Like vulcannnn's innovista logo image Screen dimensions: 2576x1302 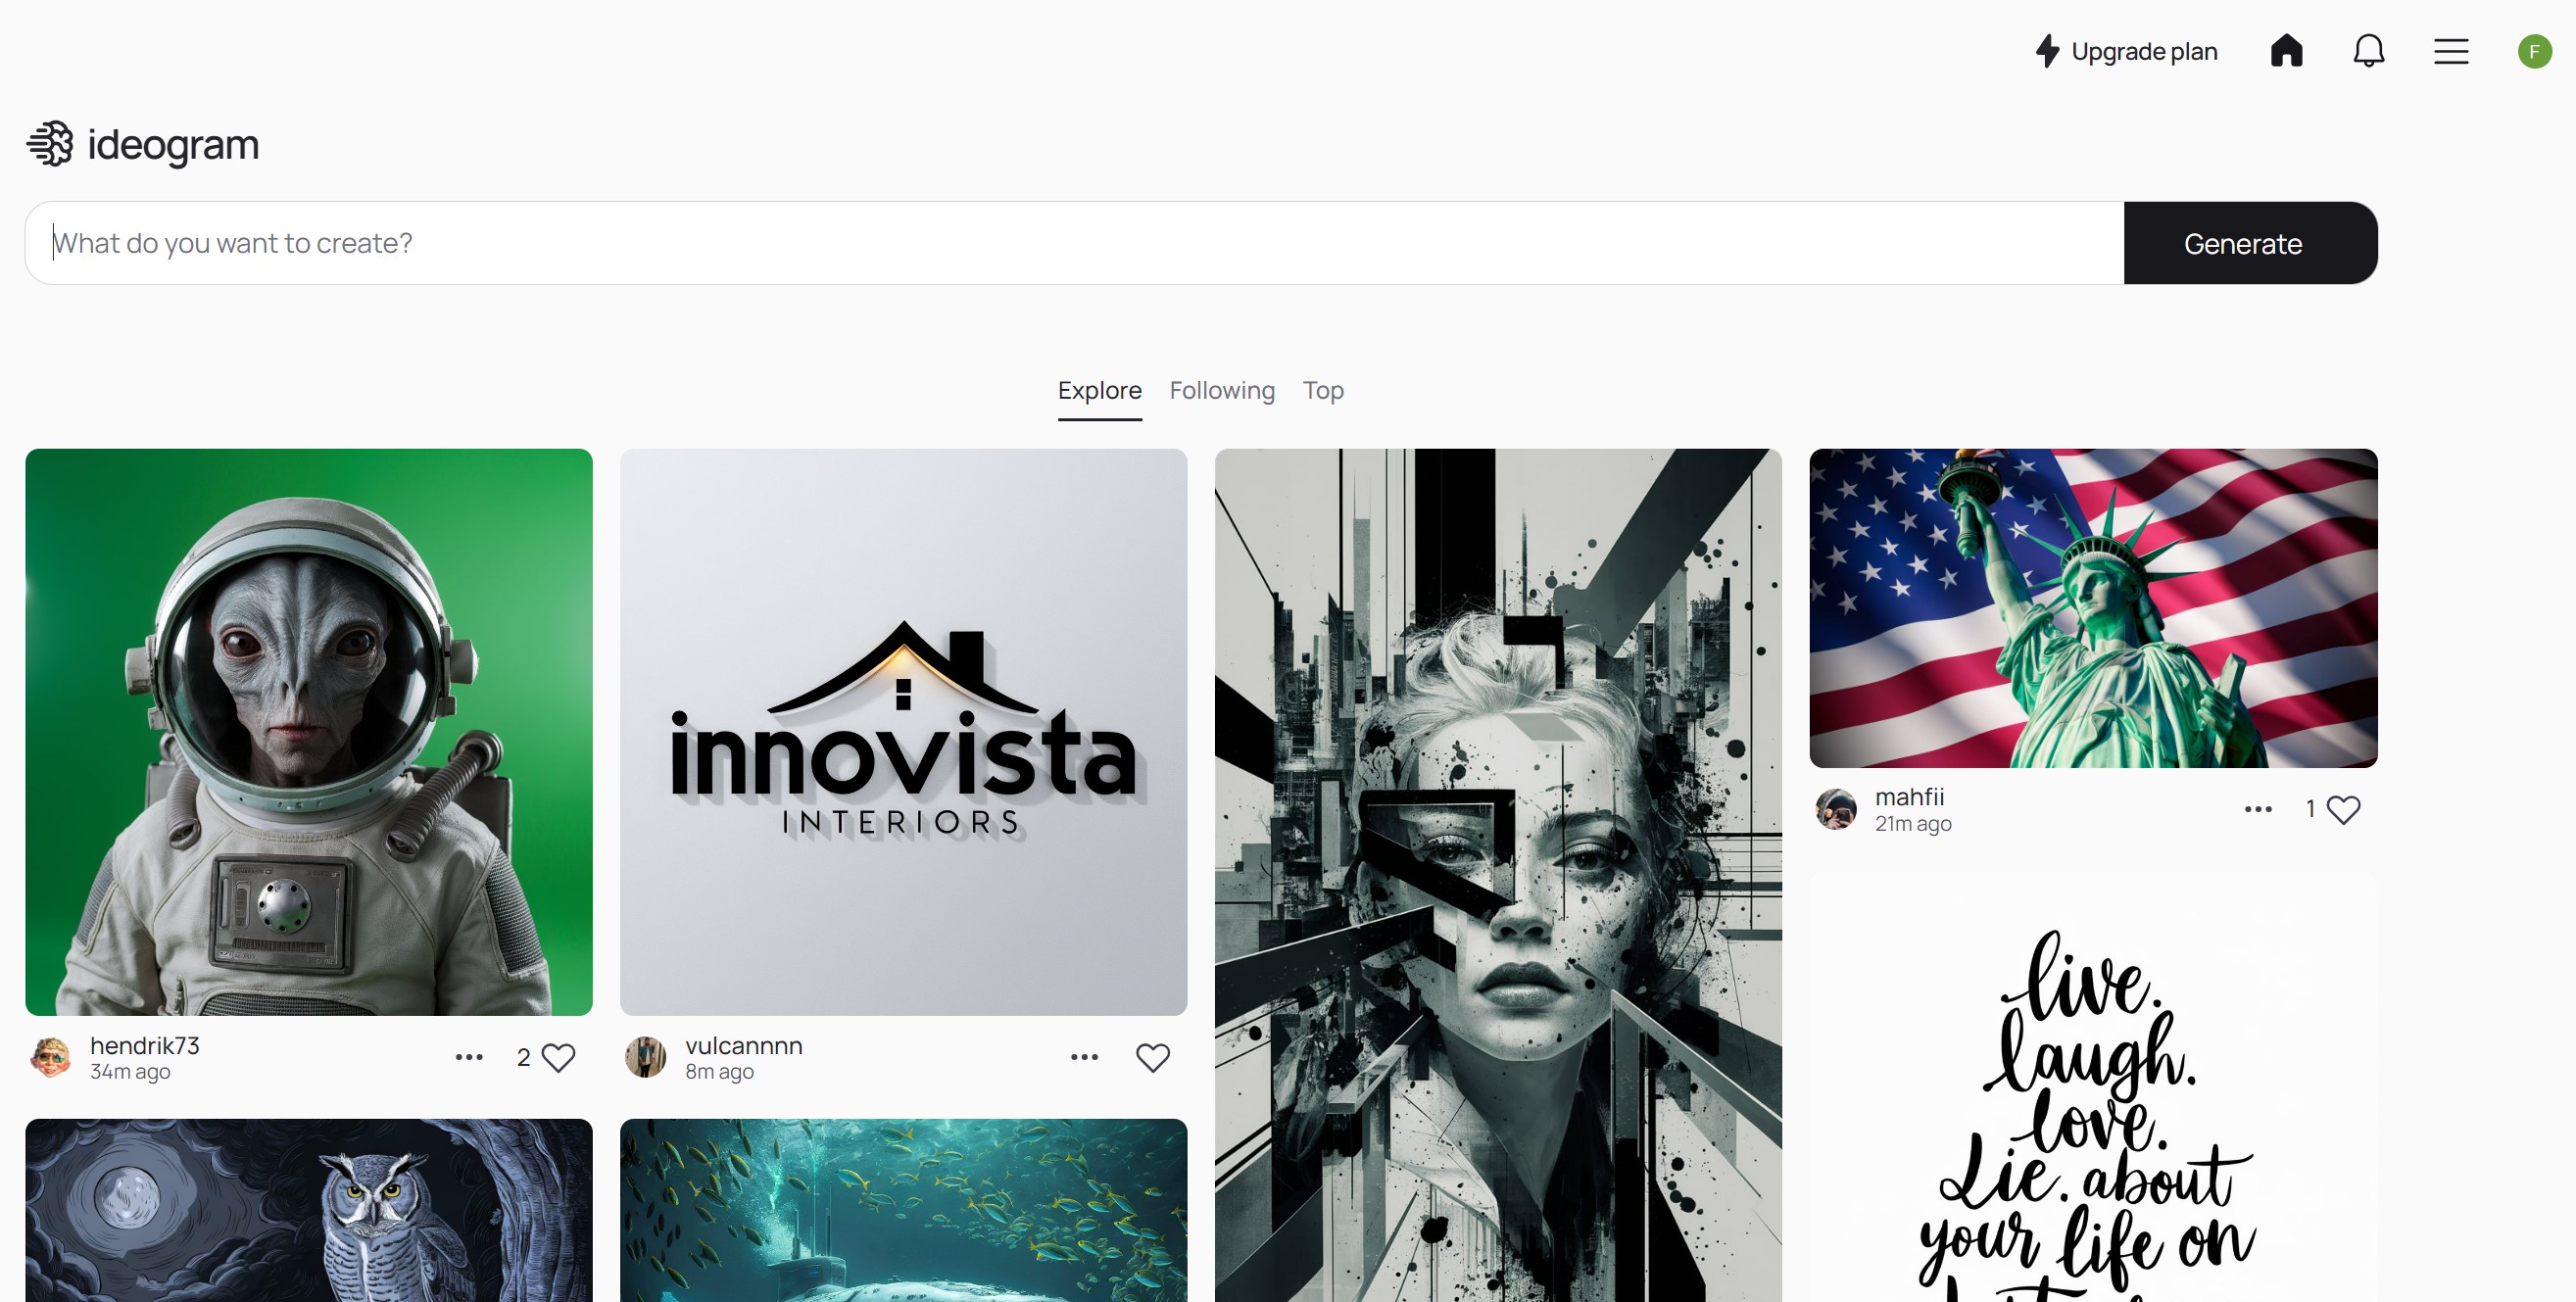[1152, 1057]
